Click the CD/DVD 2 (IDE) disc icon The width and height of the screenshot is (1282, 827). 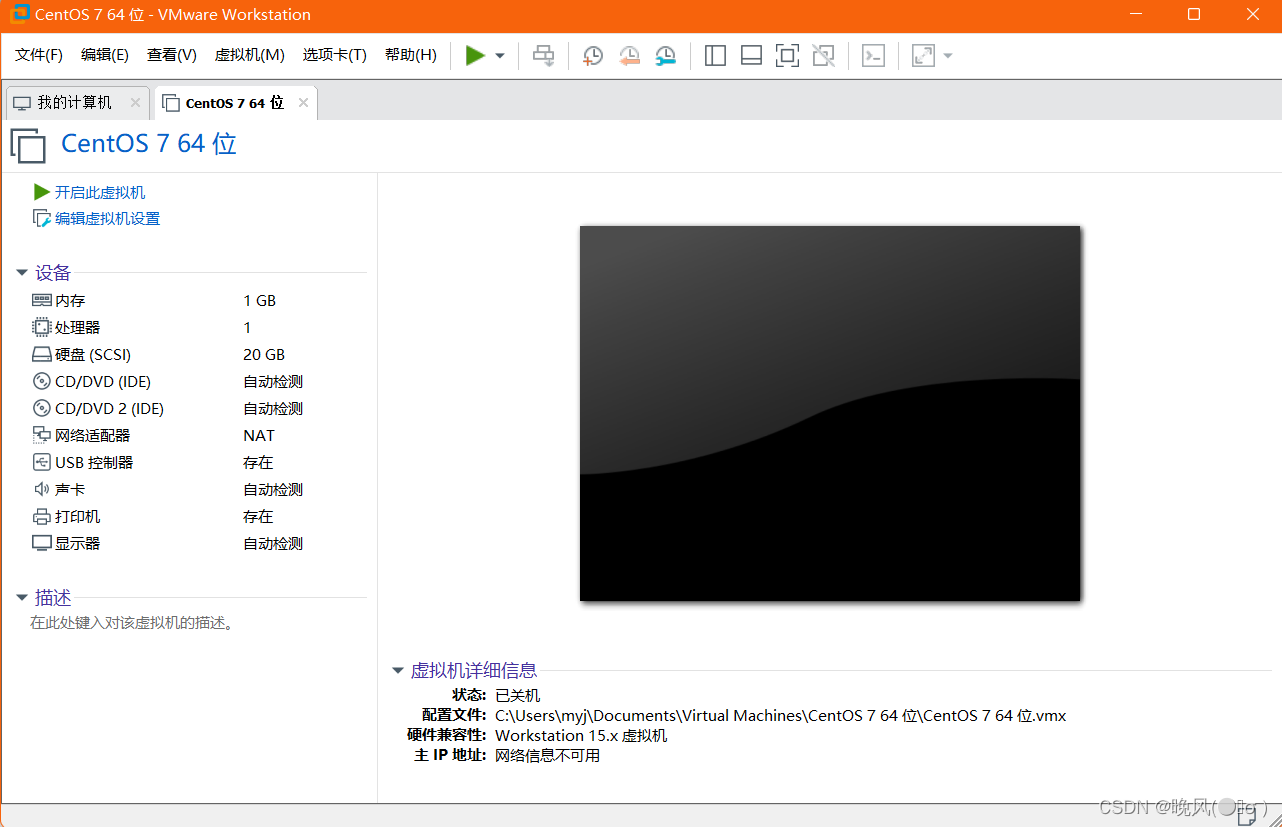tap(42, 408)
